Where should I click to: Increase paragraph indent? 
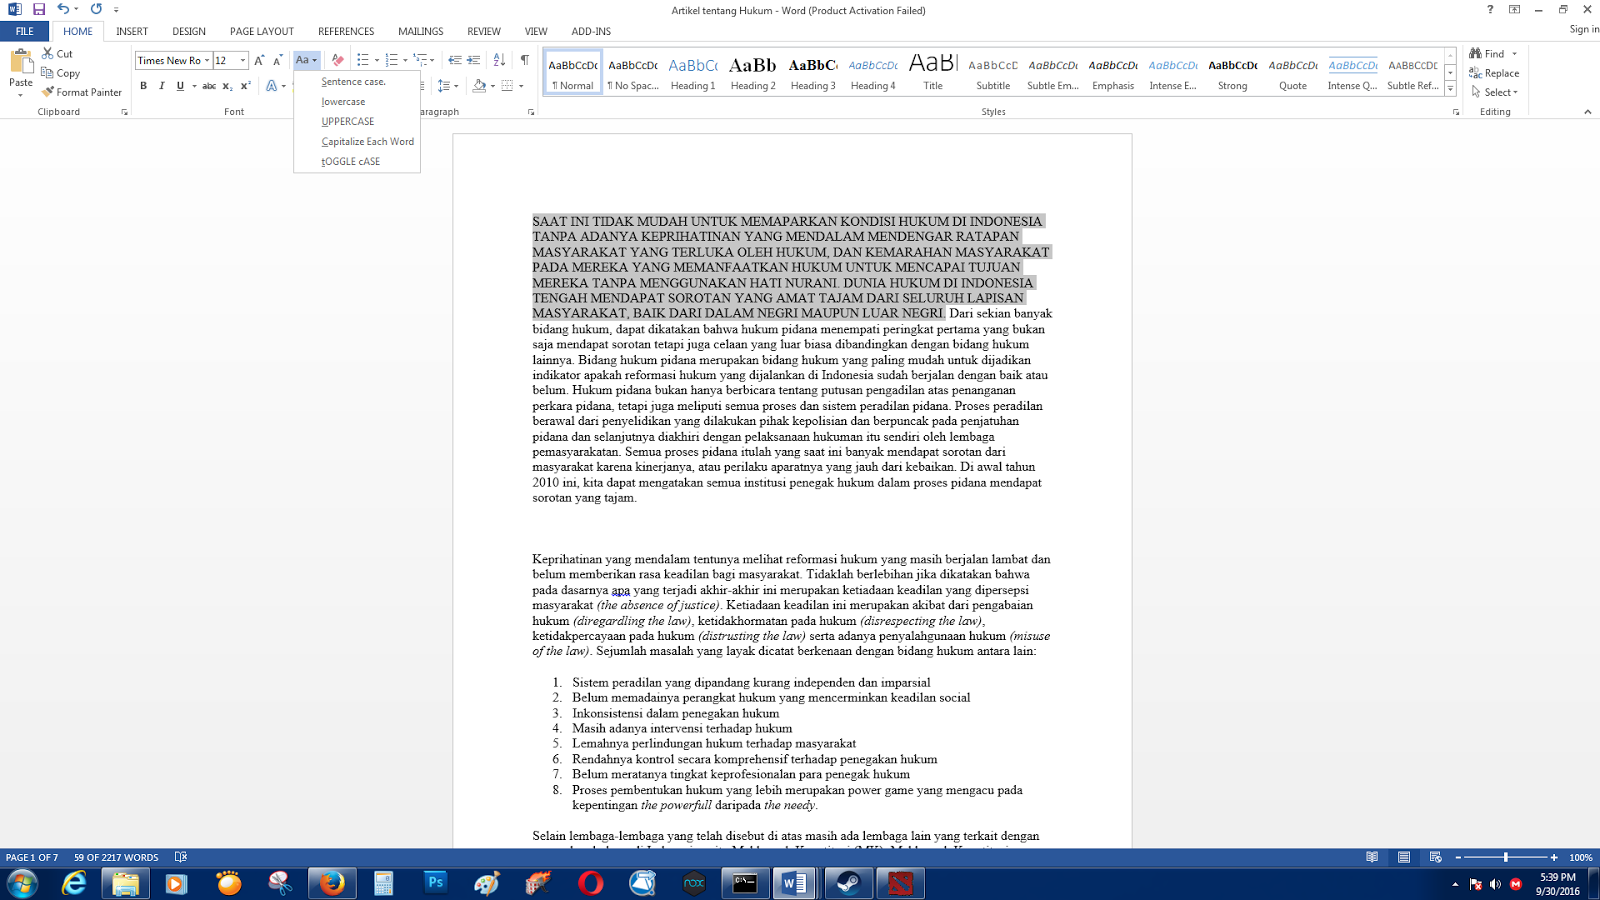pyautogui.click(x=474, y=60)
